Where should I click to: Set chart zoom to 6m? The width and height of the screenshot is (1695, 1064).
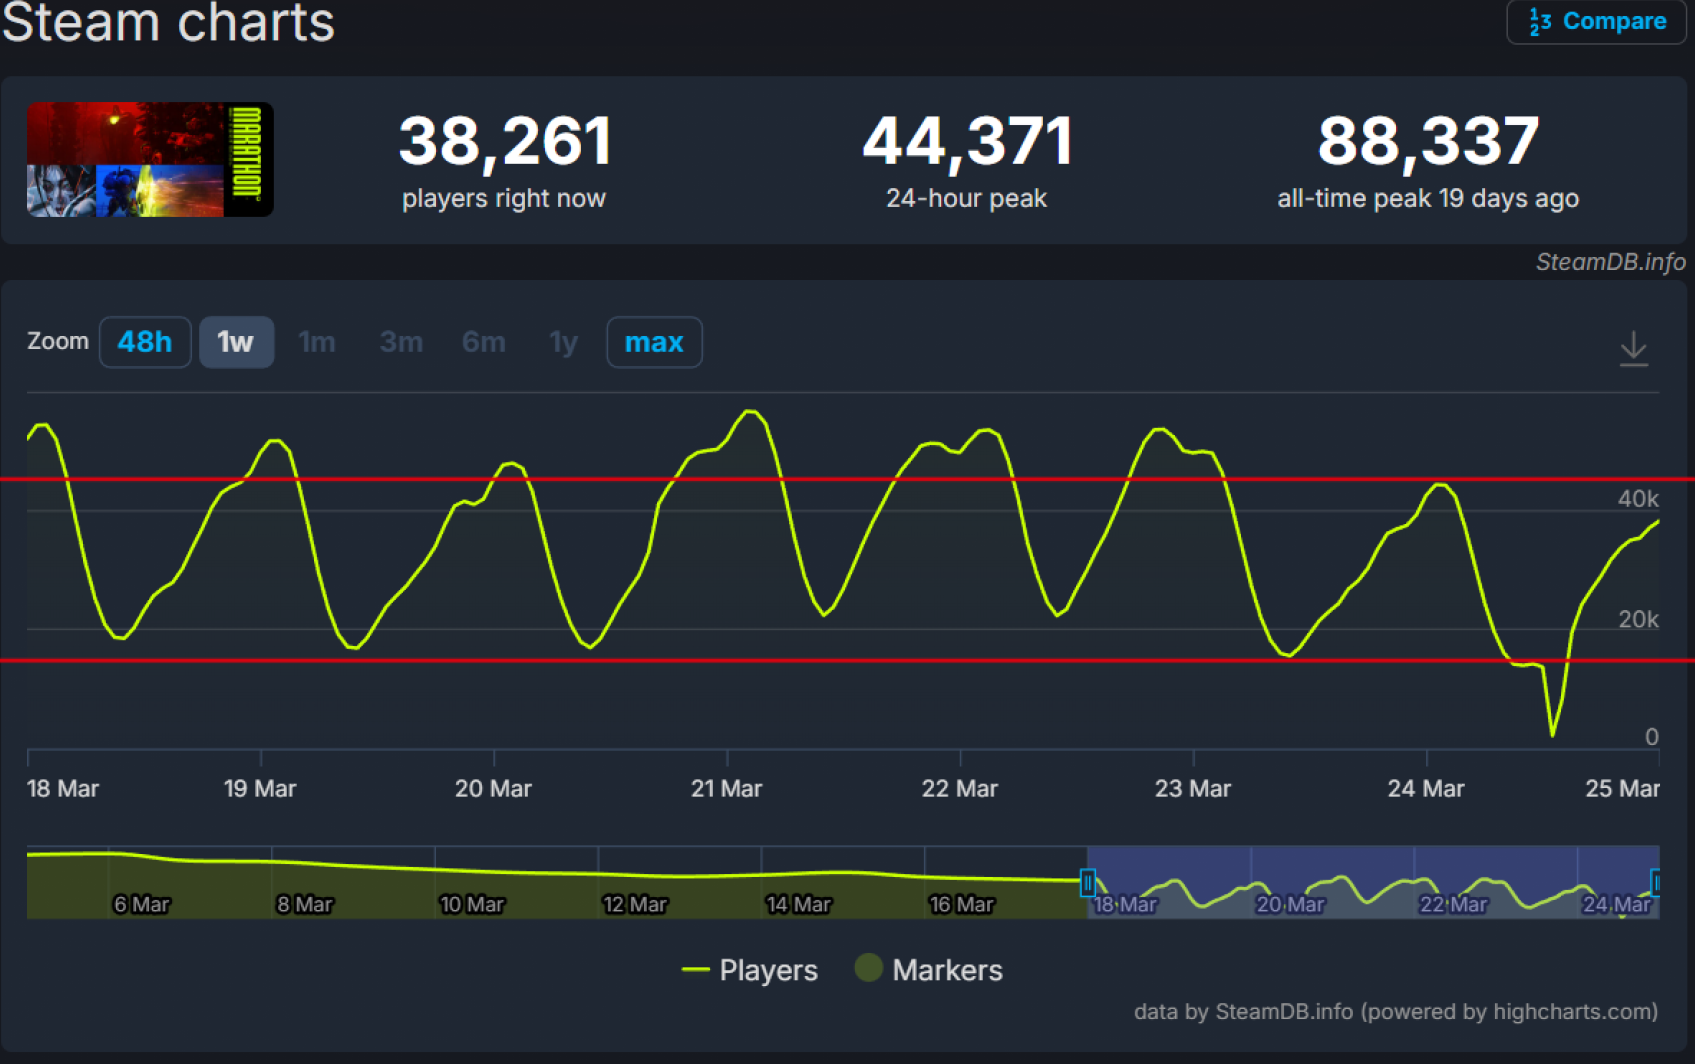click(484, 342)
